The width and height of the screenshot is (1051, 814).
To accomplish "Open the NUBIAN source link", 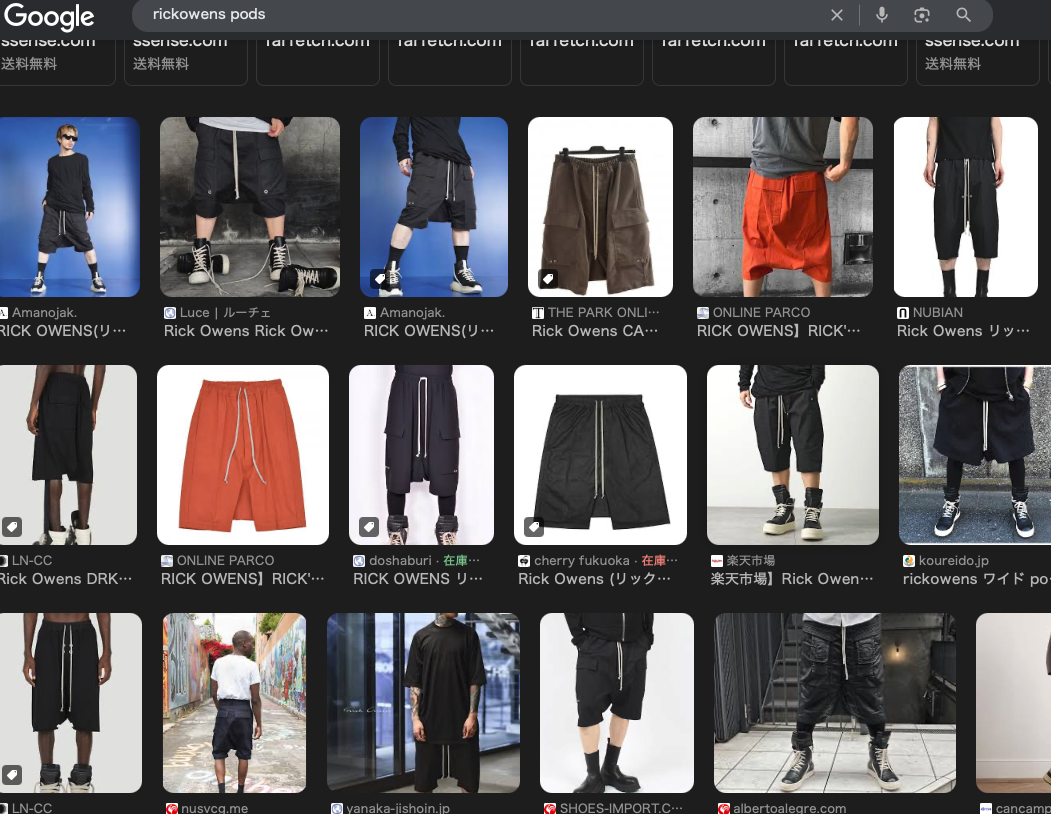I will coord(938,312).
